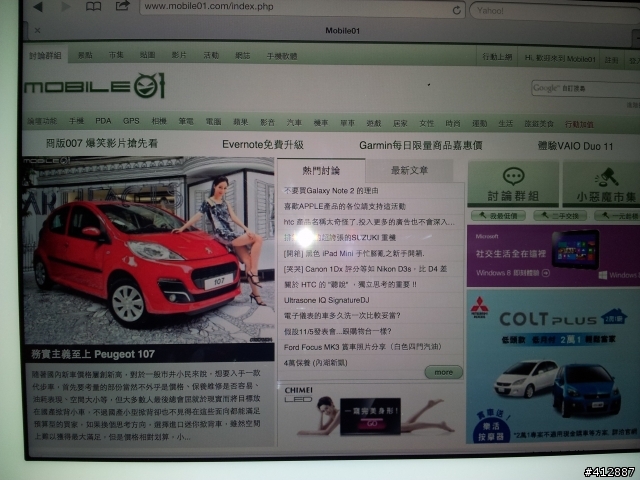Click the GO button in the CHIMEI LED ad
Screen dimensions: 640x480
coord(371,424)
